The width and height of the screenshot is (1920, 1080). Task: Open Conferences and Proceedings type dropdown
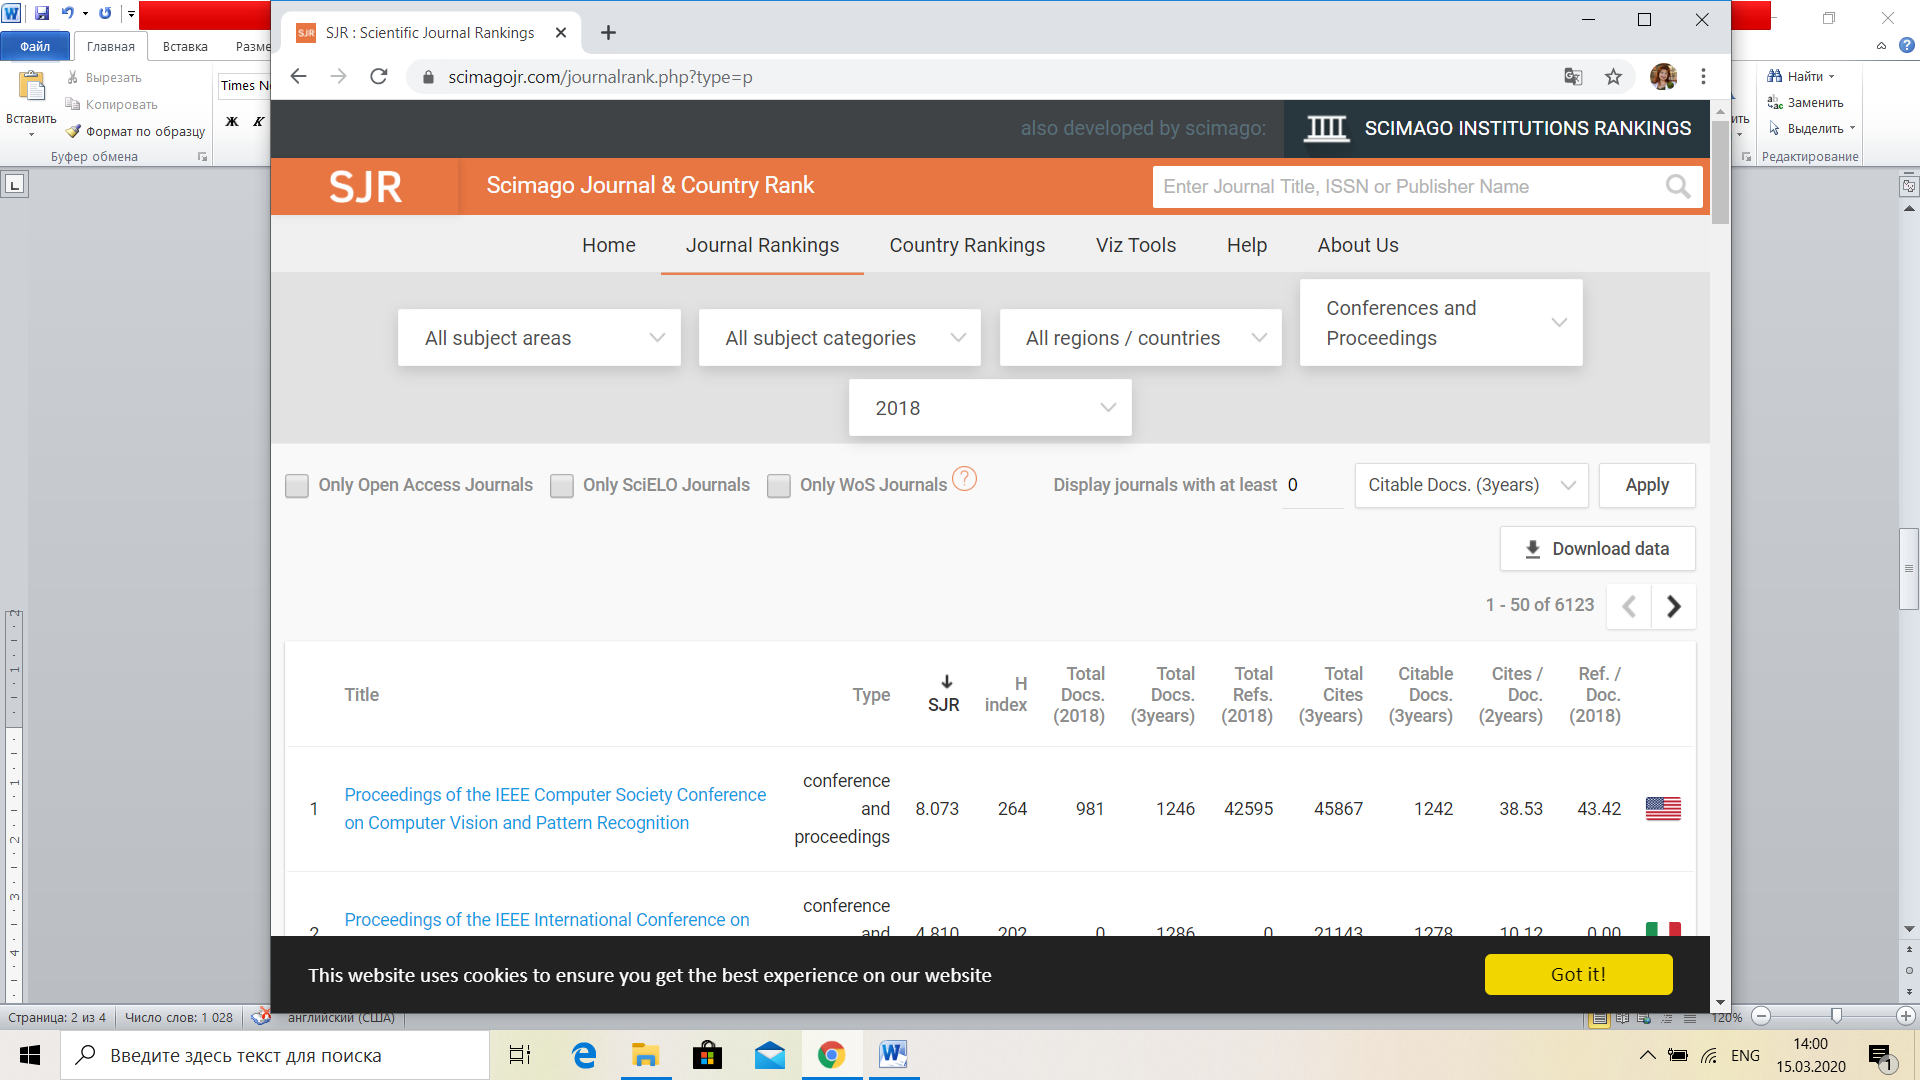[1441, 323]
